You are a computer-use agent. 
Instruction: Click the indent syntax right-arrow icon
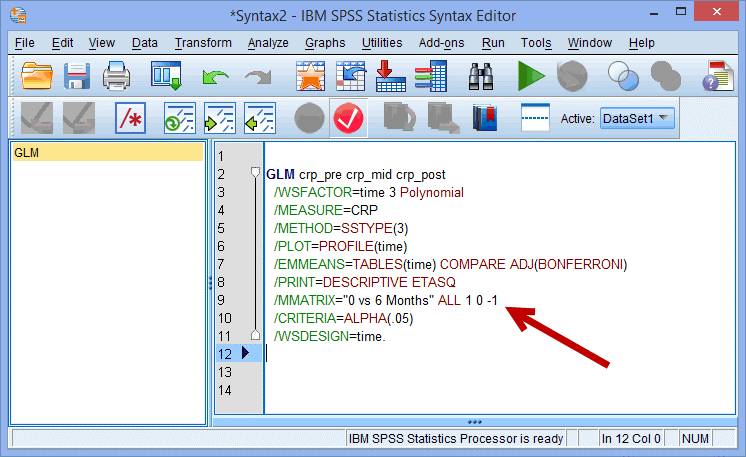coord(219,118)
